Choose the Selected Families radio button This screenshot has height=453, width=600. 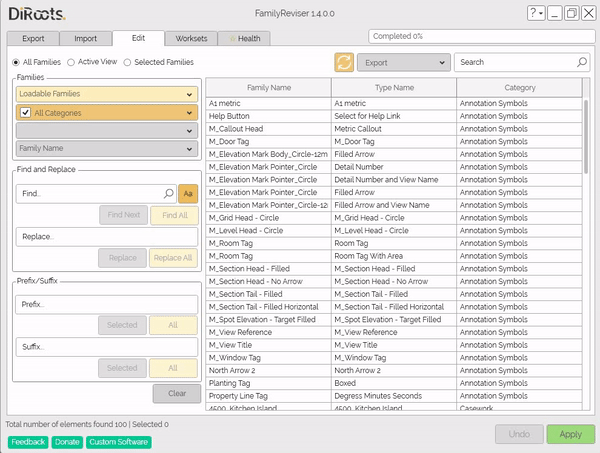(126, 62)
